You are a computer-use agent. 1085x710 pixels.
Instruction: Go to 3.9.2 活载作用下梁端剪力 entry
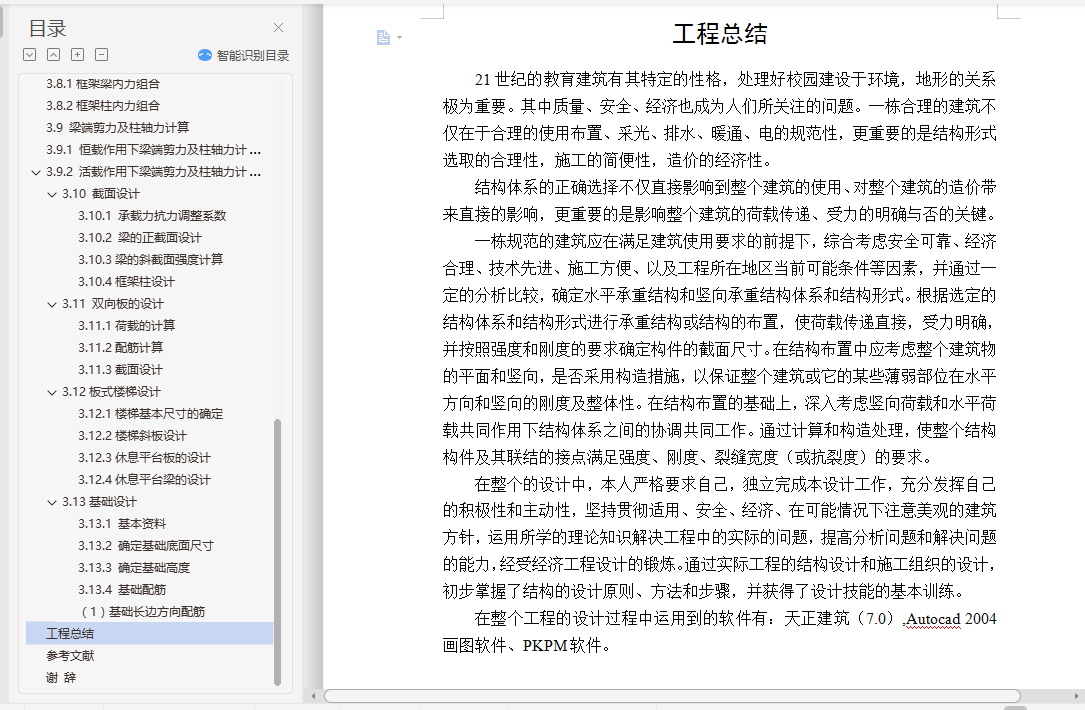coord(154,172)
